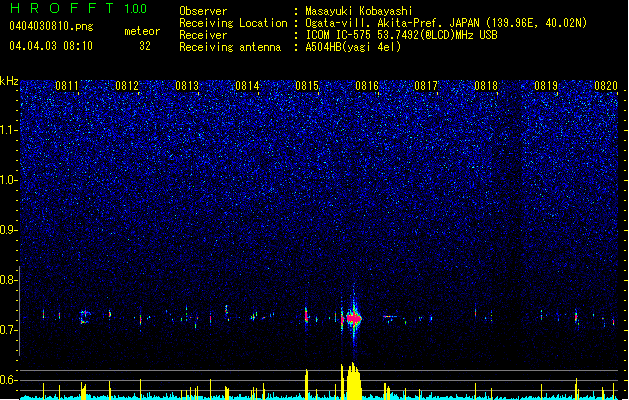This screenshot has height=400, width=629.
Task: Click the tallest yellow power peak below 0816
Action: point(353,381)
